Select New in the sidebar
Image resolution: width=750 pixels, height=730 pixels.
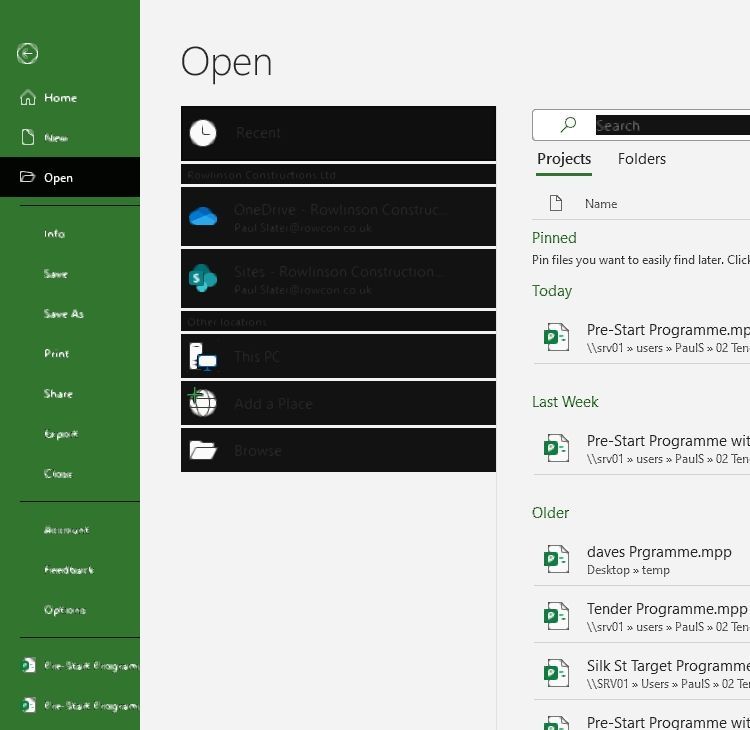tap(70, 138)
